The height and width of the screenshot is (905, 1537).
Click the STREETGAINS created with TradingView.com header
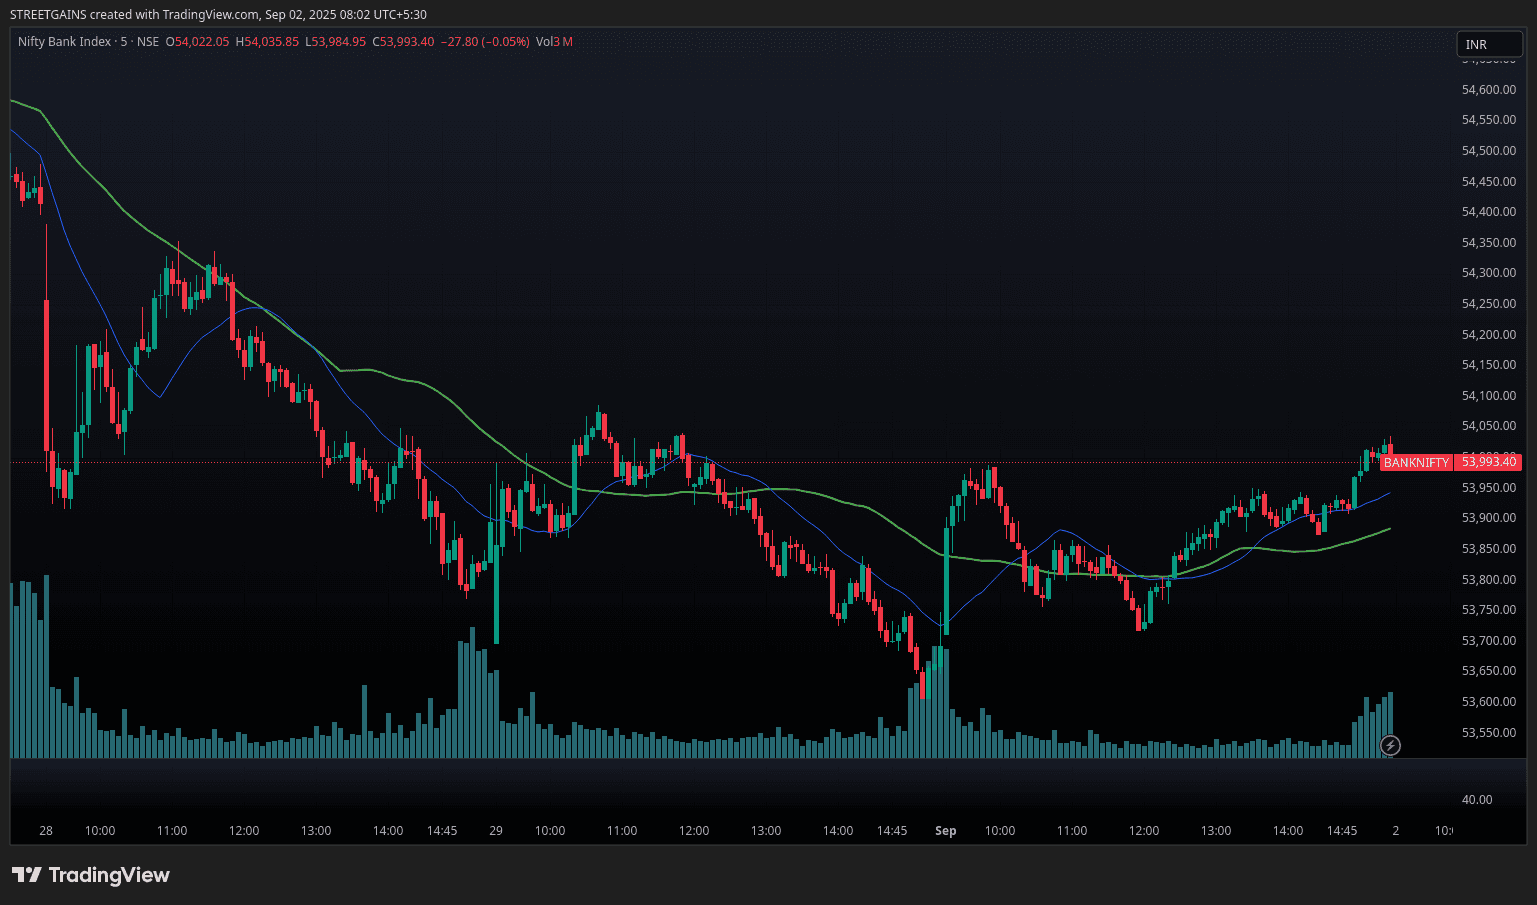pyautogui.click(x=218, y=15)
